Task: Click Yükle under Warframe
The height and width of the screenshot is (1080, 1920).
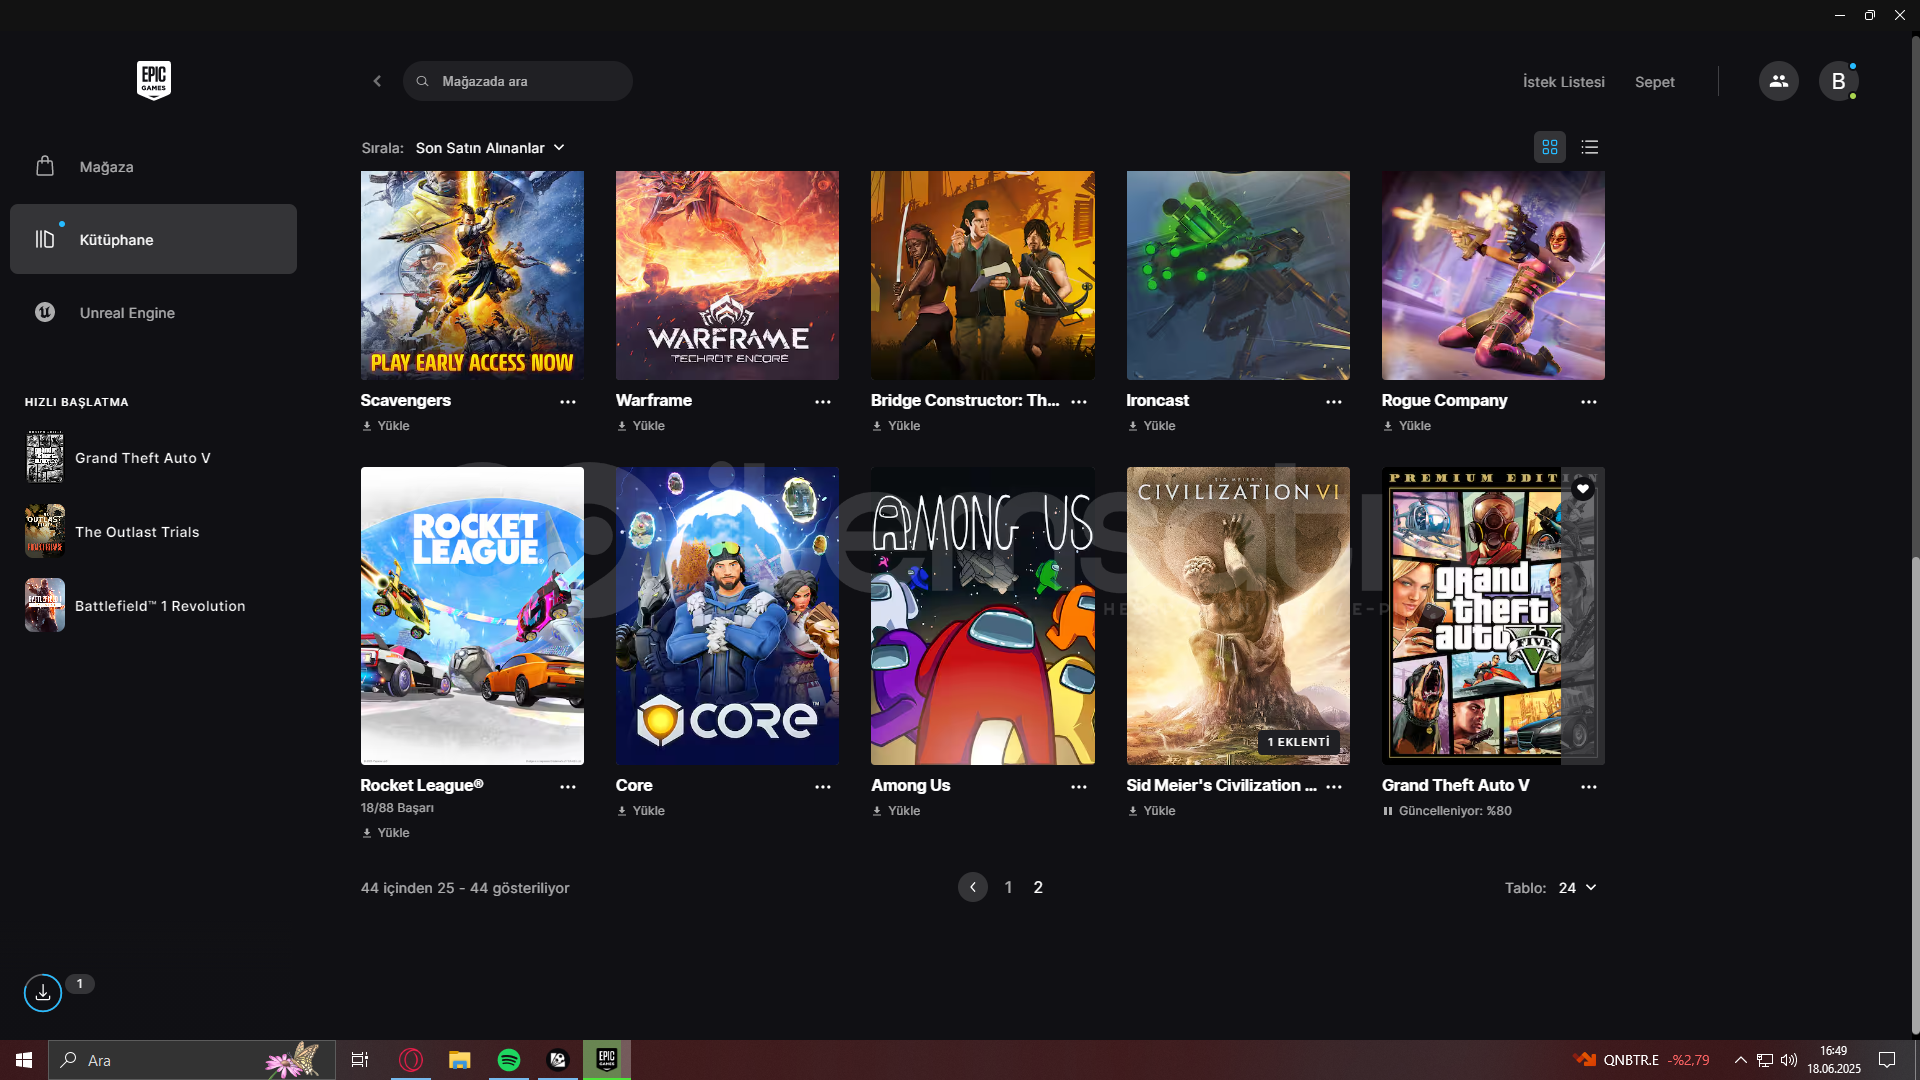Action: click(x=641, y=426)
